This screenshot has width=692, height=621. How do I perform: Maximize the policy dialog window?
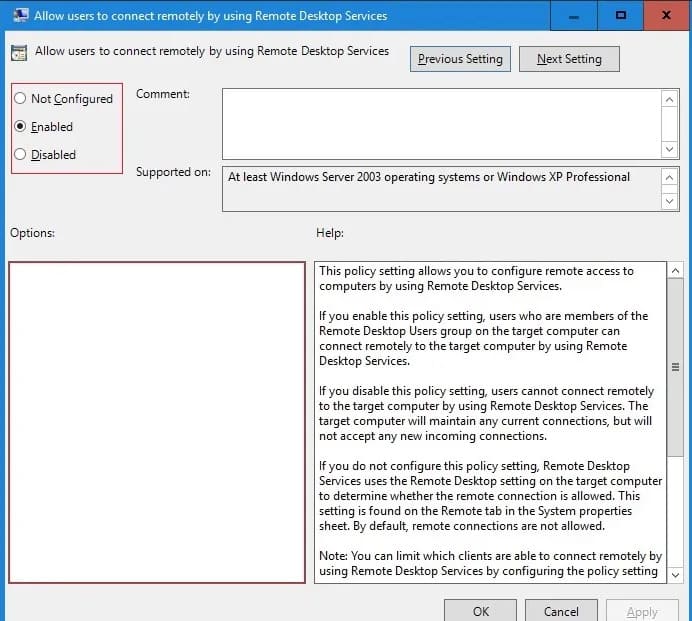pos(621,16)
